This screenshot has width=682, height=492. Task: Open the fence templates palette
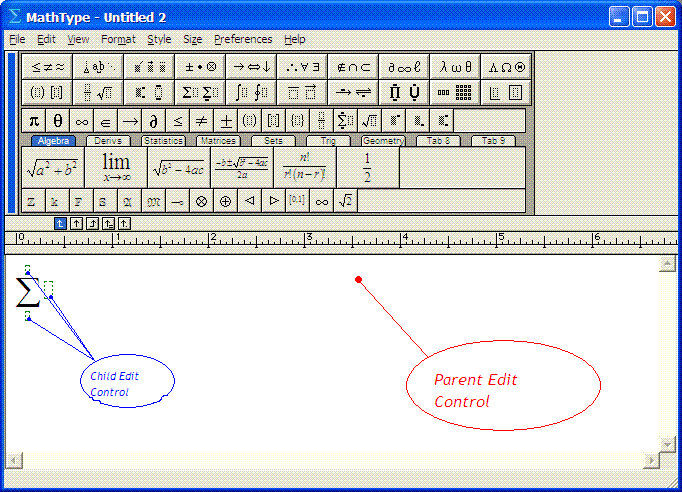point(47,92)
